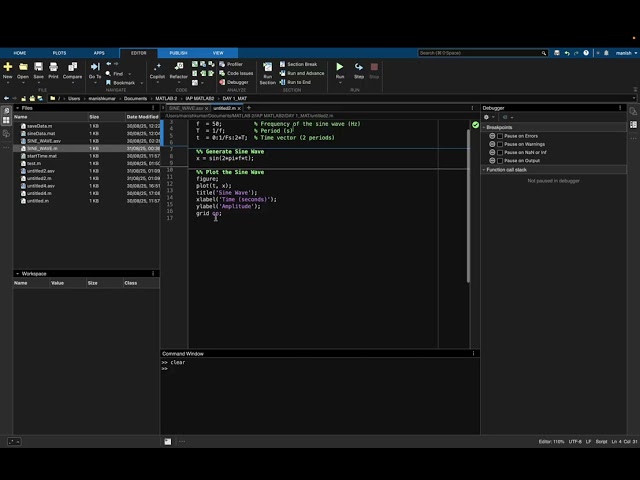
Task: Click Editor: 110% zoom in the status bar
Action: click(x=551, y=442)
